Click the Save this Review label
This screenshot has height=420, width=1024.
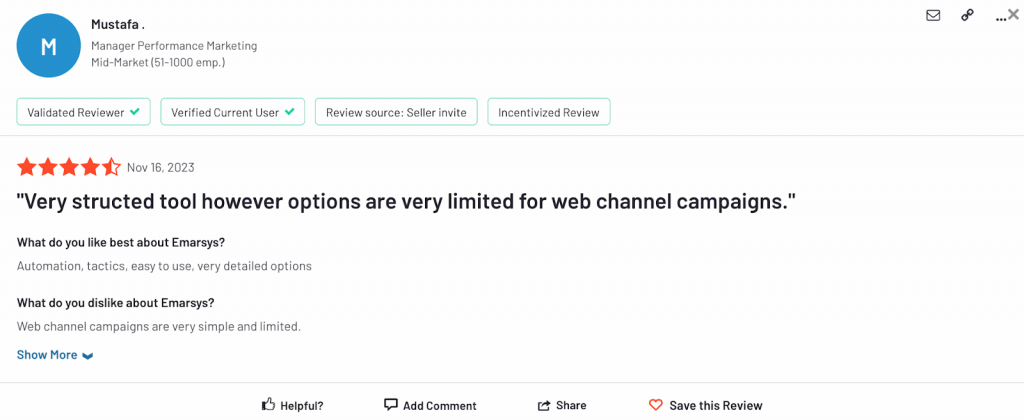coord(715,405)
